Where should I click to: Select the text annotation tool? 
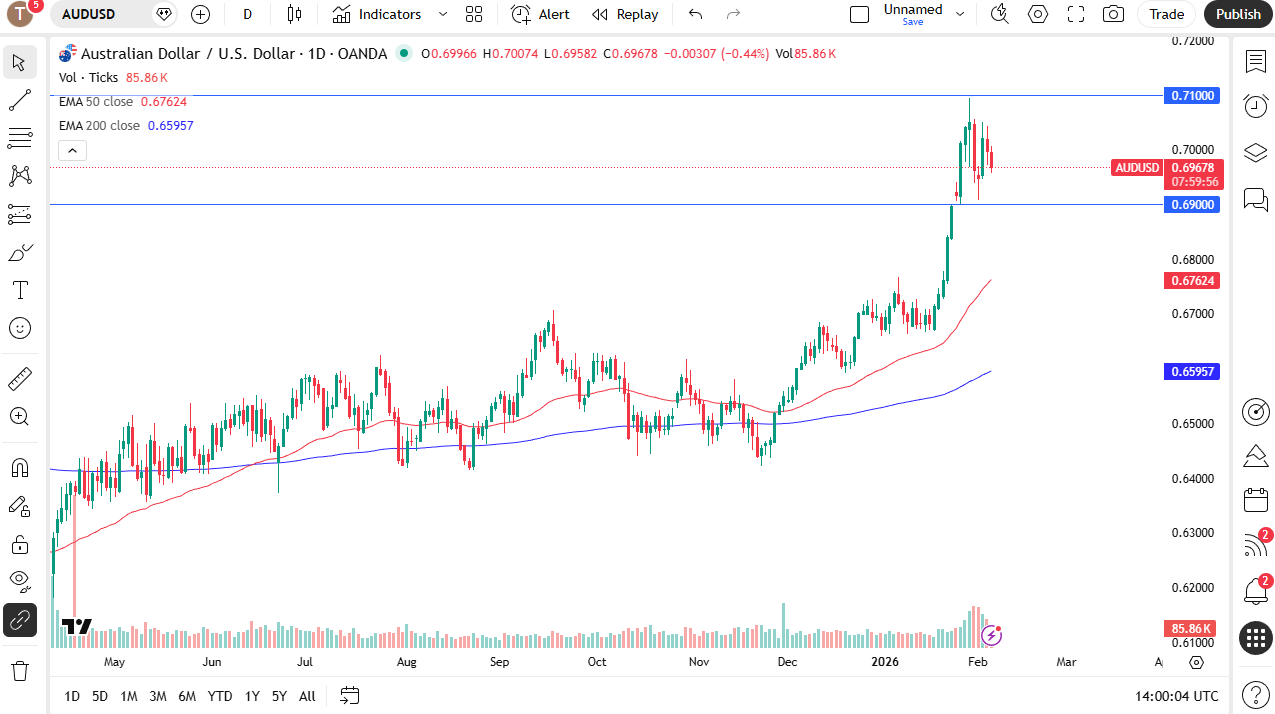click(19, 290)
